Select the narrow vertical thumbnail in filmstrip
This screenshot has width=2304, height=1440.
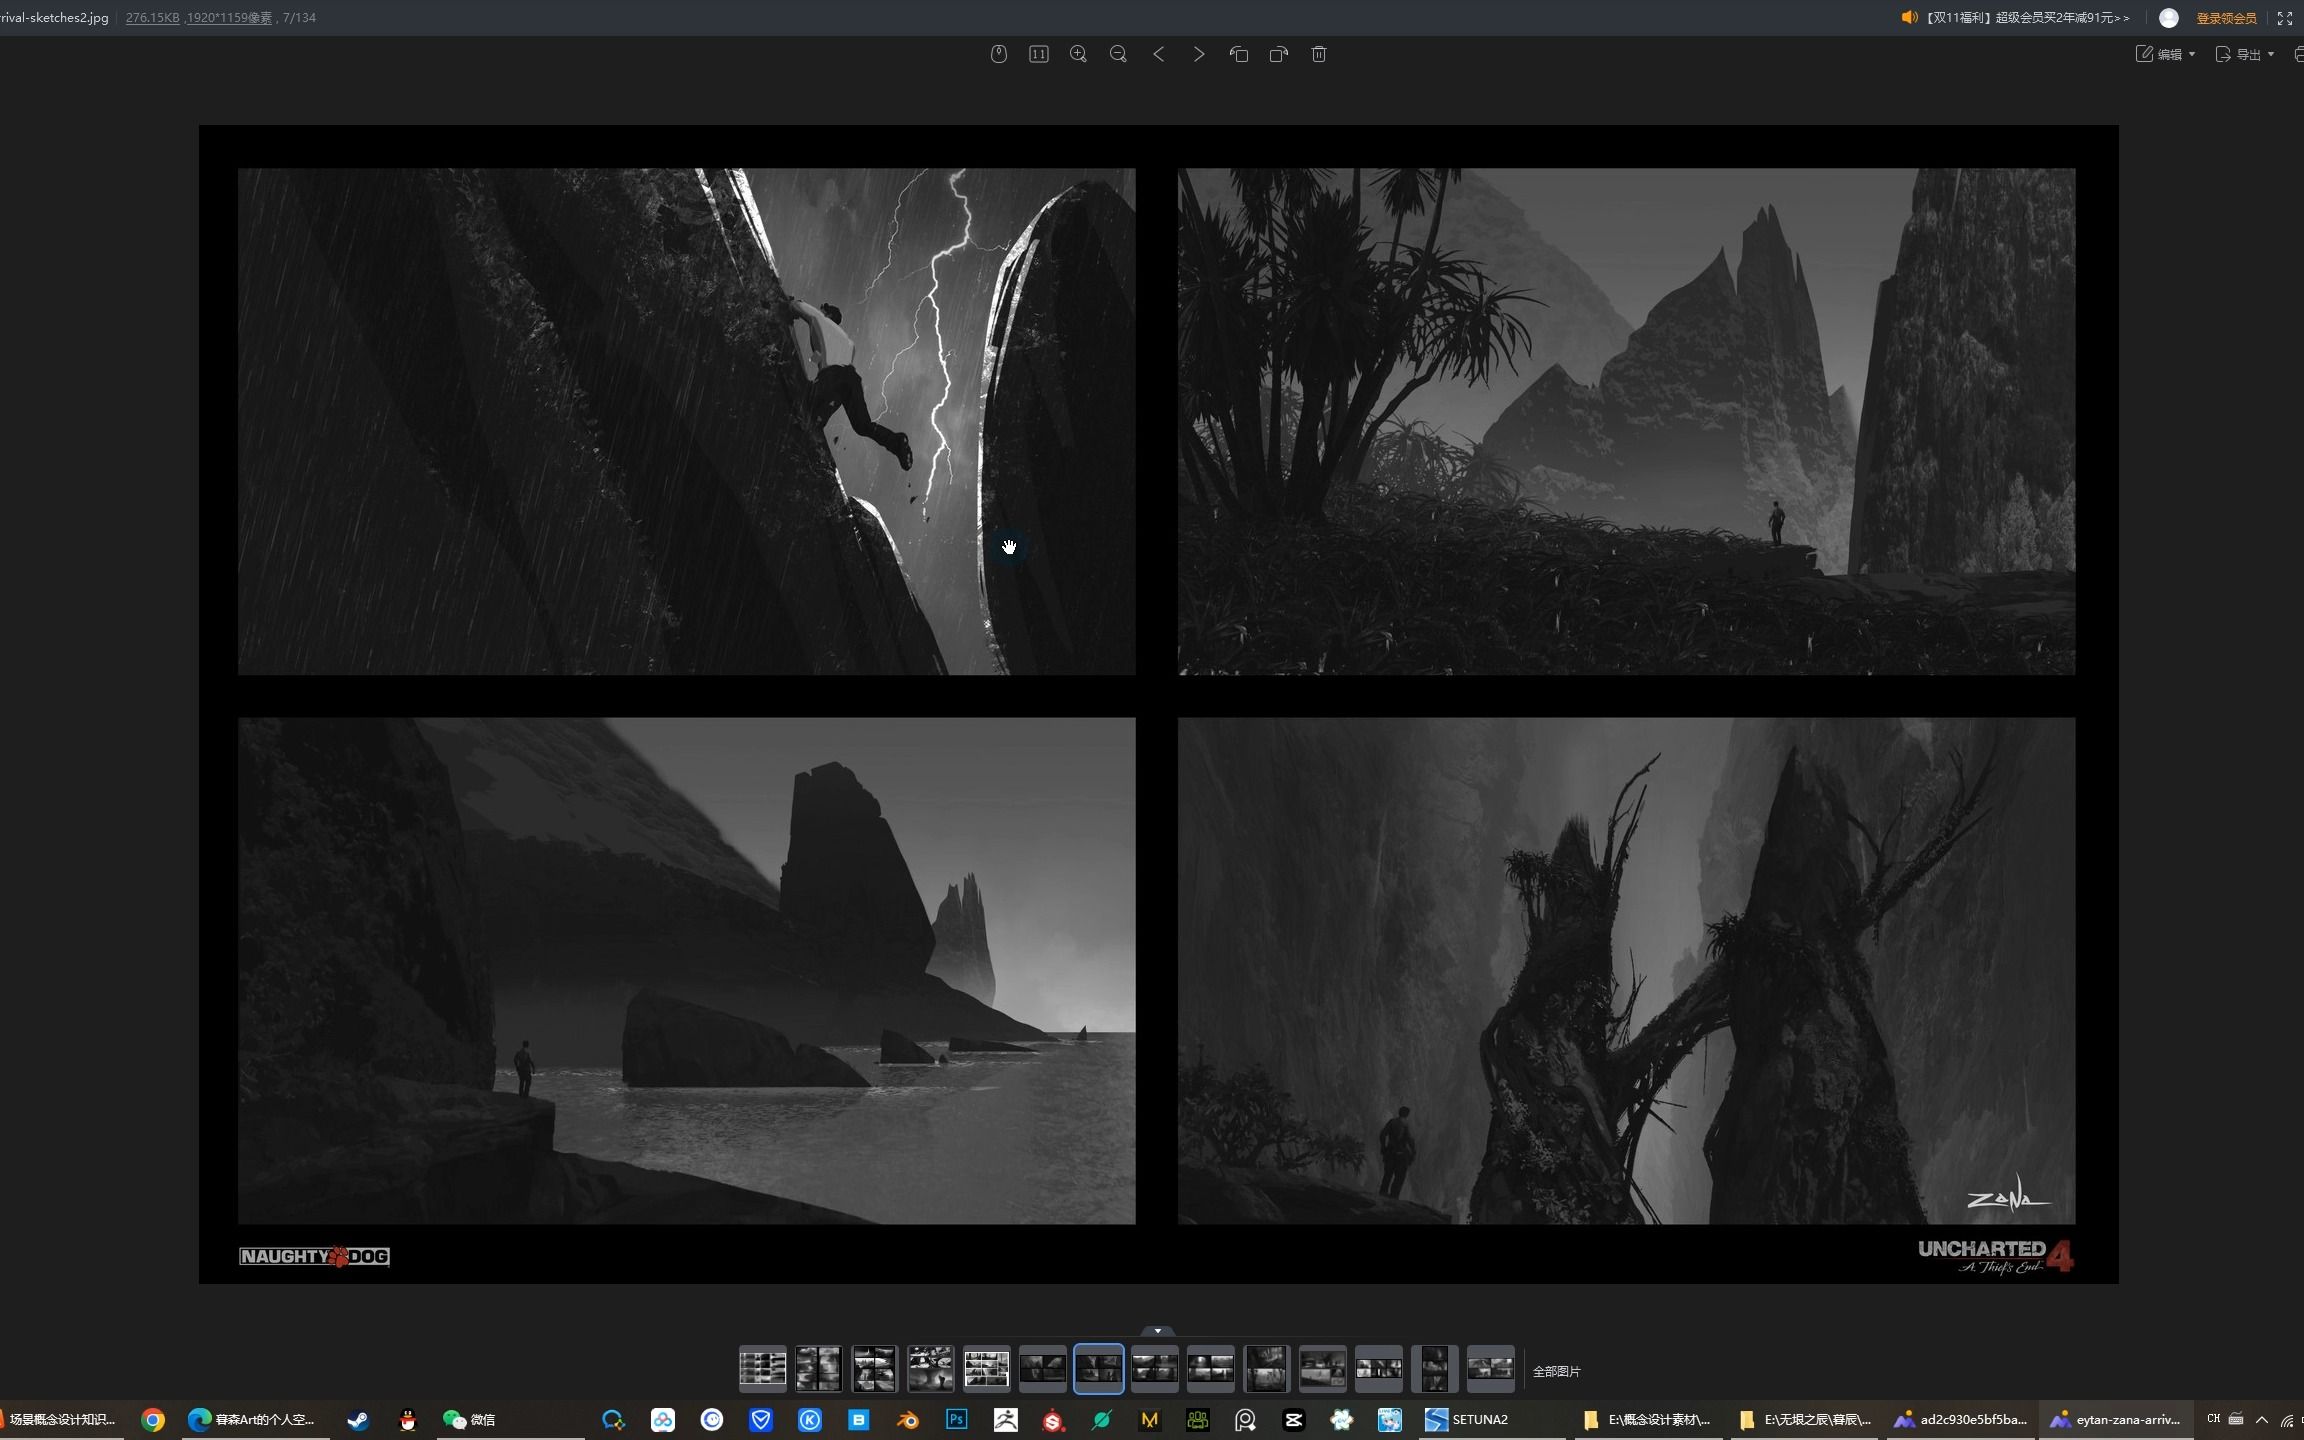[x=1434, y=1369]
